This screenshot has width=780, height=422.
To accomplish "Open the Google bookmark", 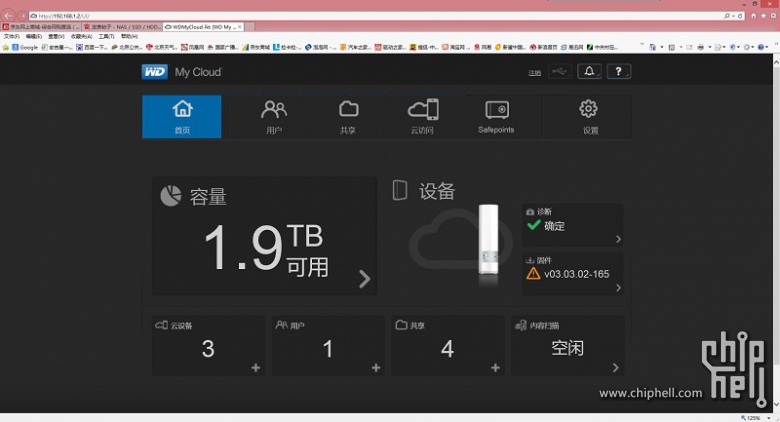I will point(25,47).
